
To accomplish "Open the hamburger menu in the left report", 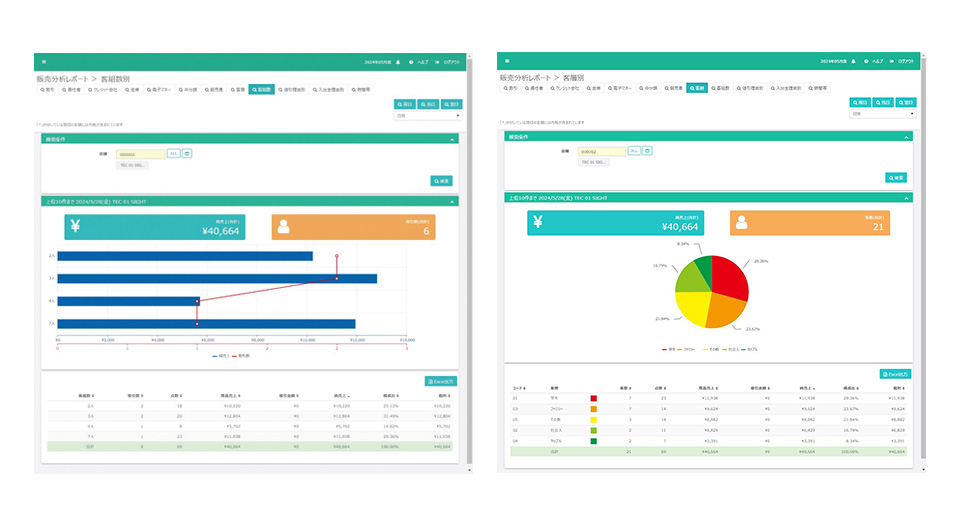I will (42, 61).
